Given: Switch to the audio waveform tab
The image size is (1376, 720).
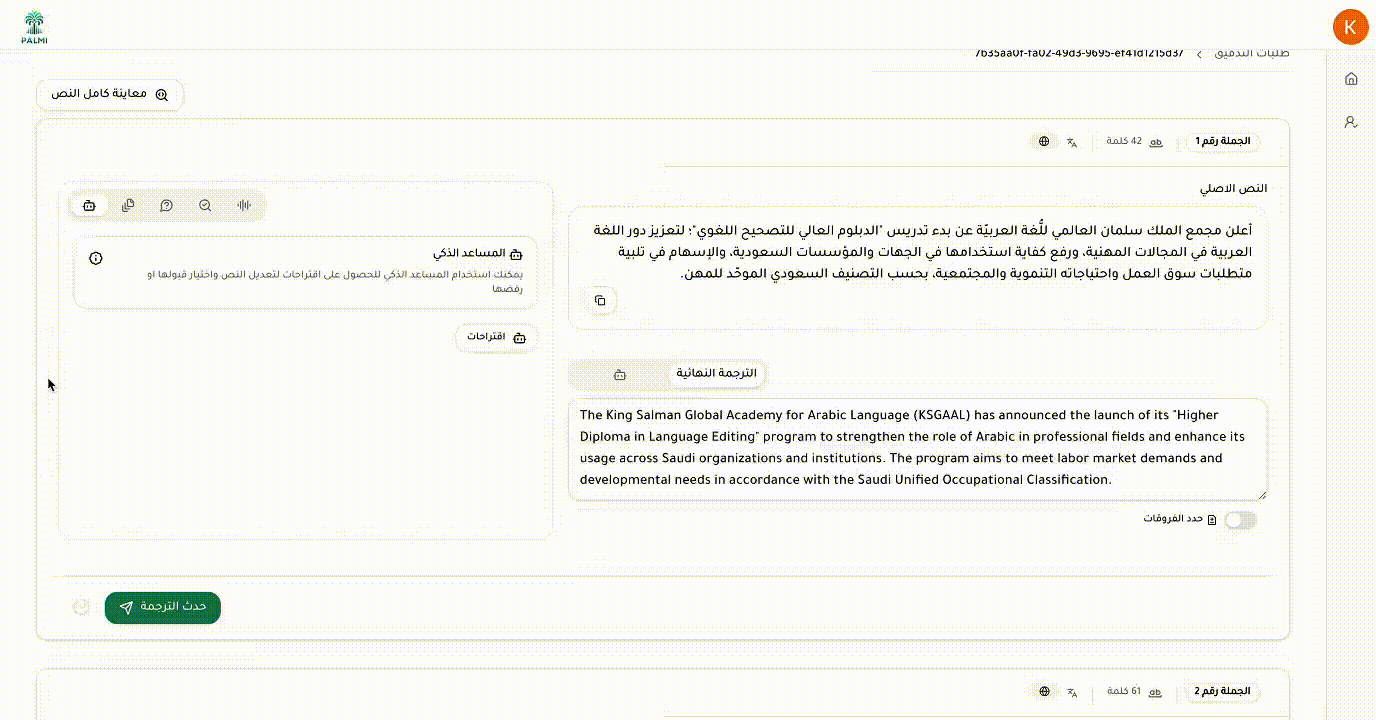Looking at the screenshot, I should (244, 205).
